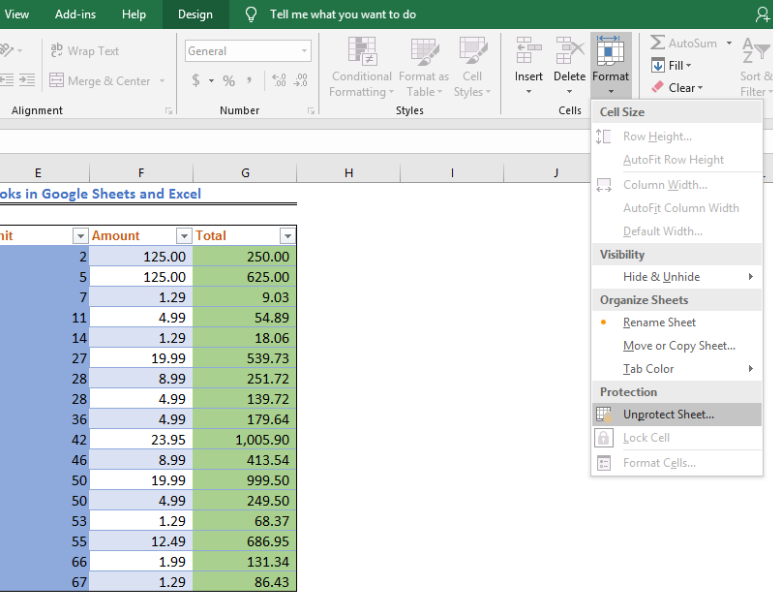This screenshot has height=598, width=773.
Task: Click the Fill down icon
Action: coord(658,66)
